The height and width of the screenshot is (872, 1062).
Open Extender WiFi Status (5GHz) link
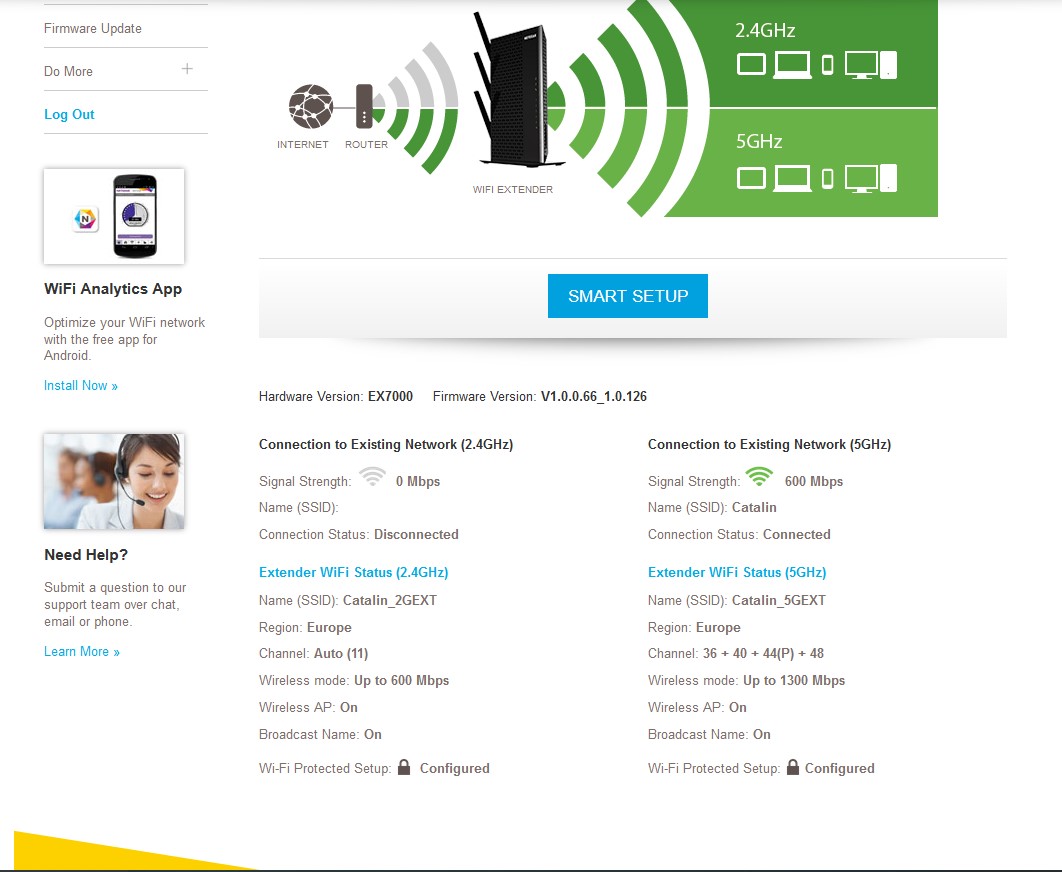pyautogui.click(x=737, y=573)
